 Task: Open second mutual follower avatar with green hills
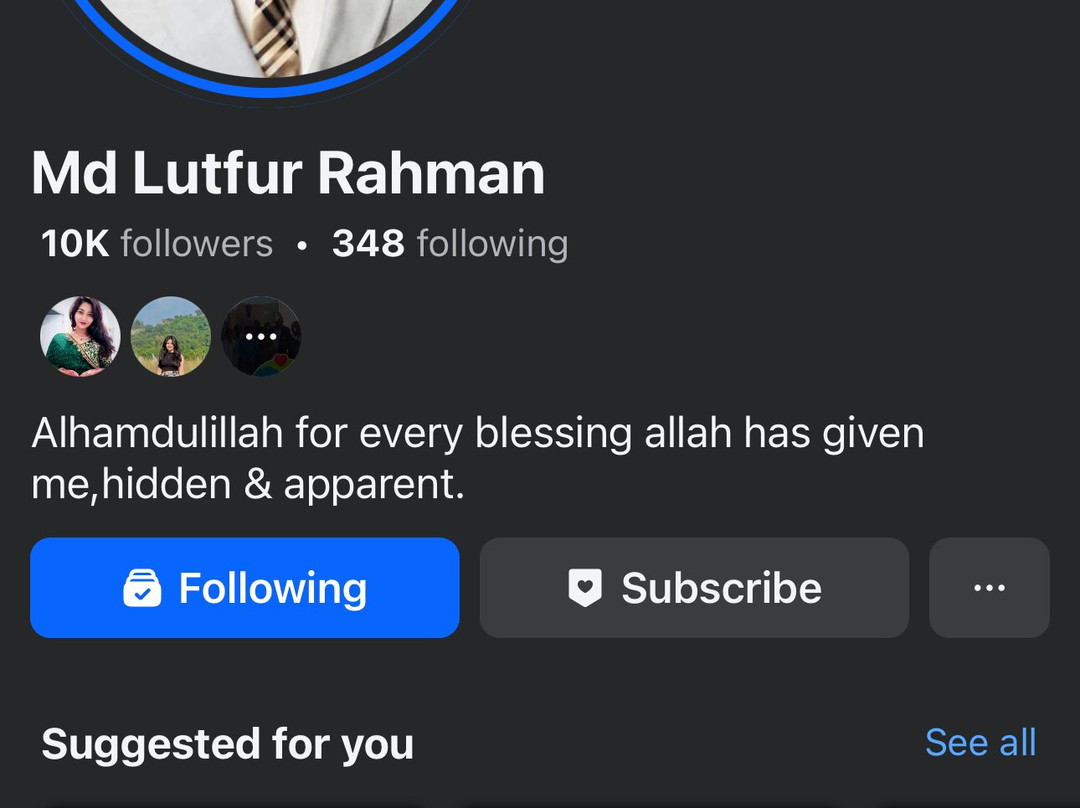point(170,336)
